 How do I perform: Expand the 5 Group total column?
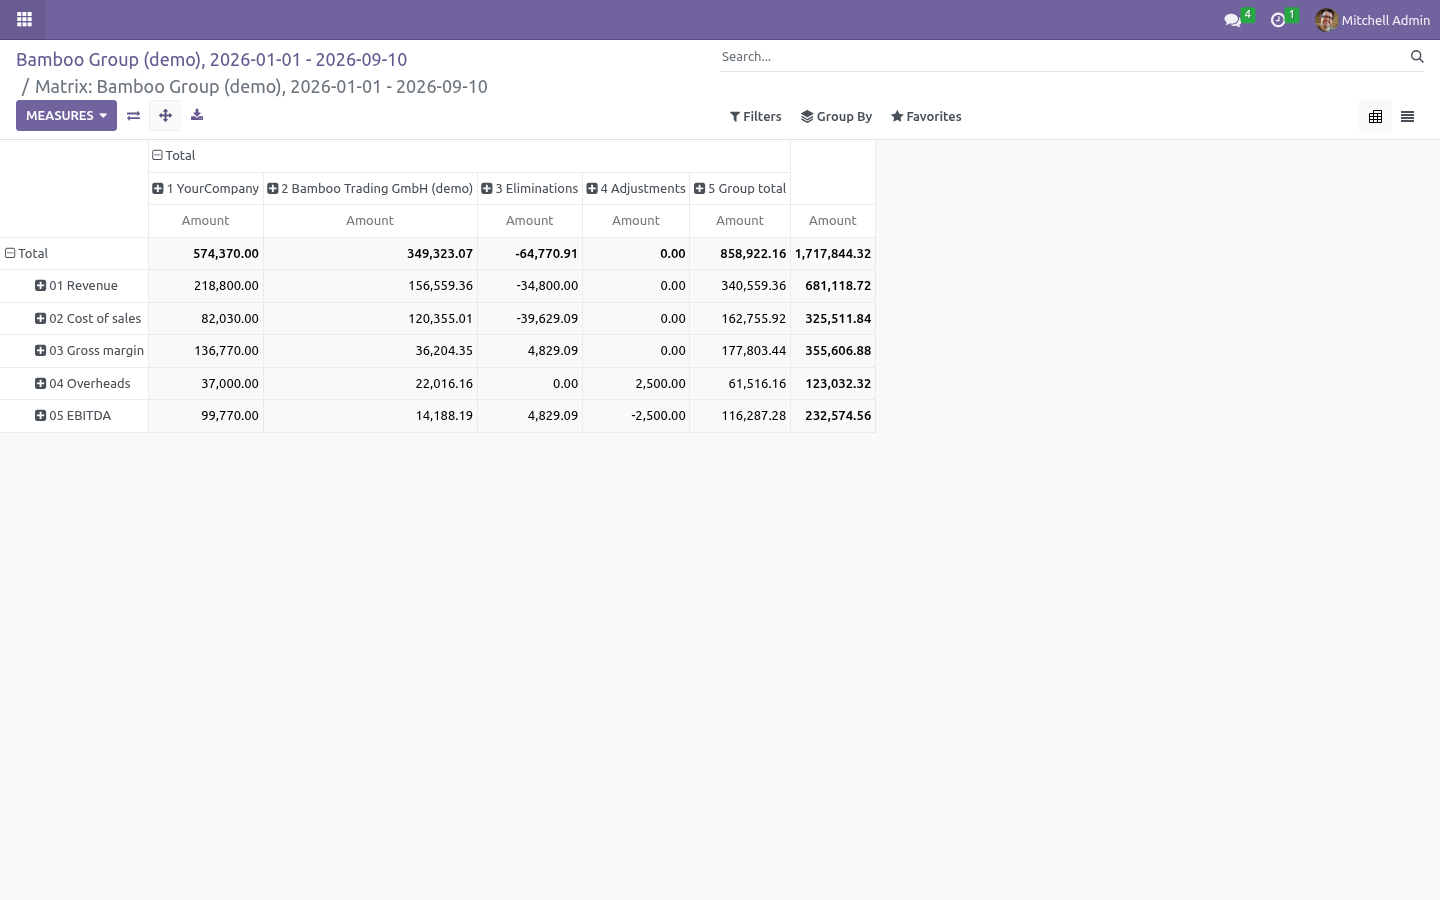coord(740,188)
